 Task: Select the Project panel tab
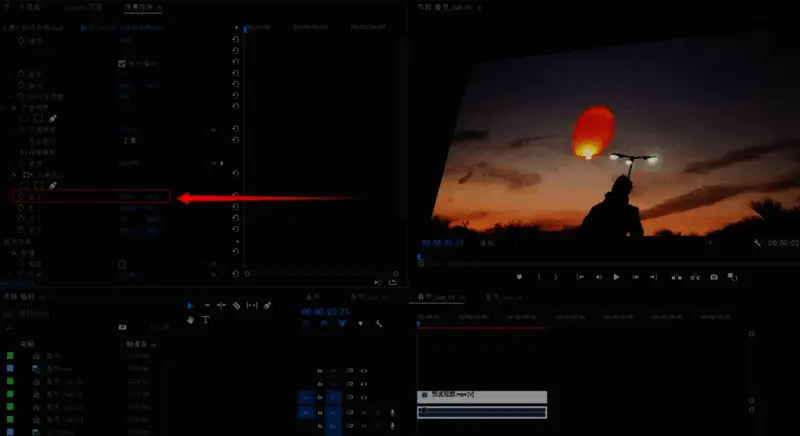click(19, 297)
